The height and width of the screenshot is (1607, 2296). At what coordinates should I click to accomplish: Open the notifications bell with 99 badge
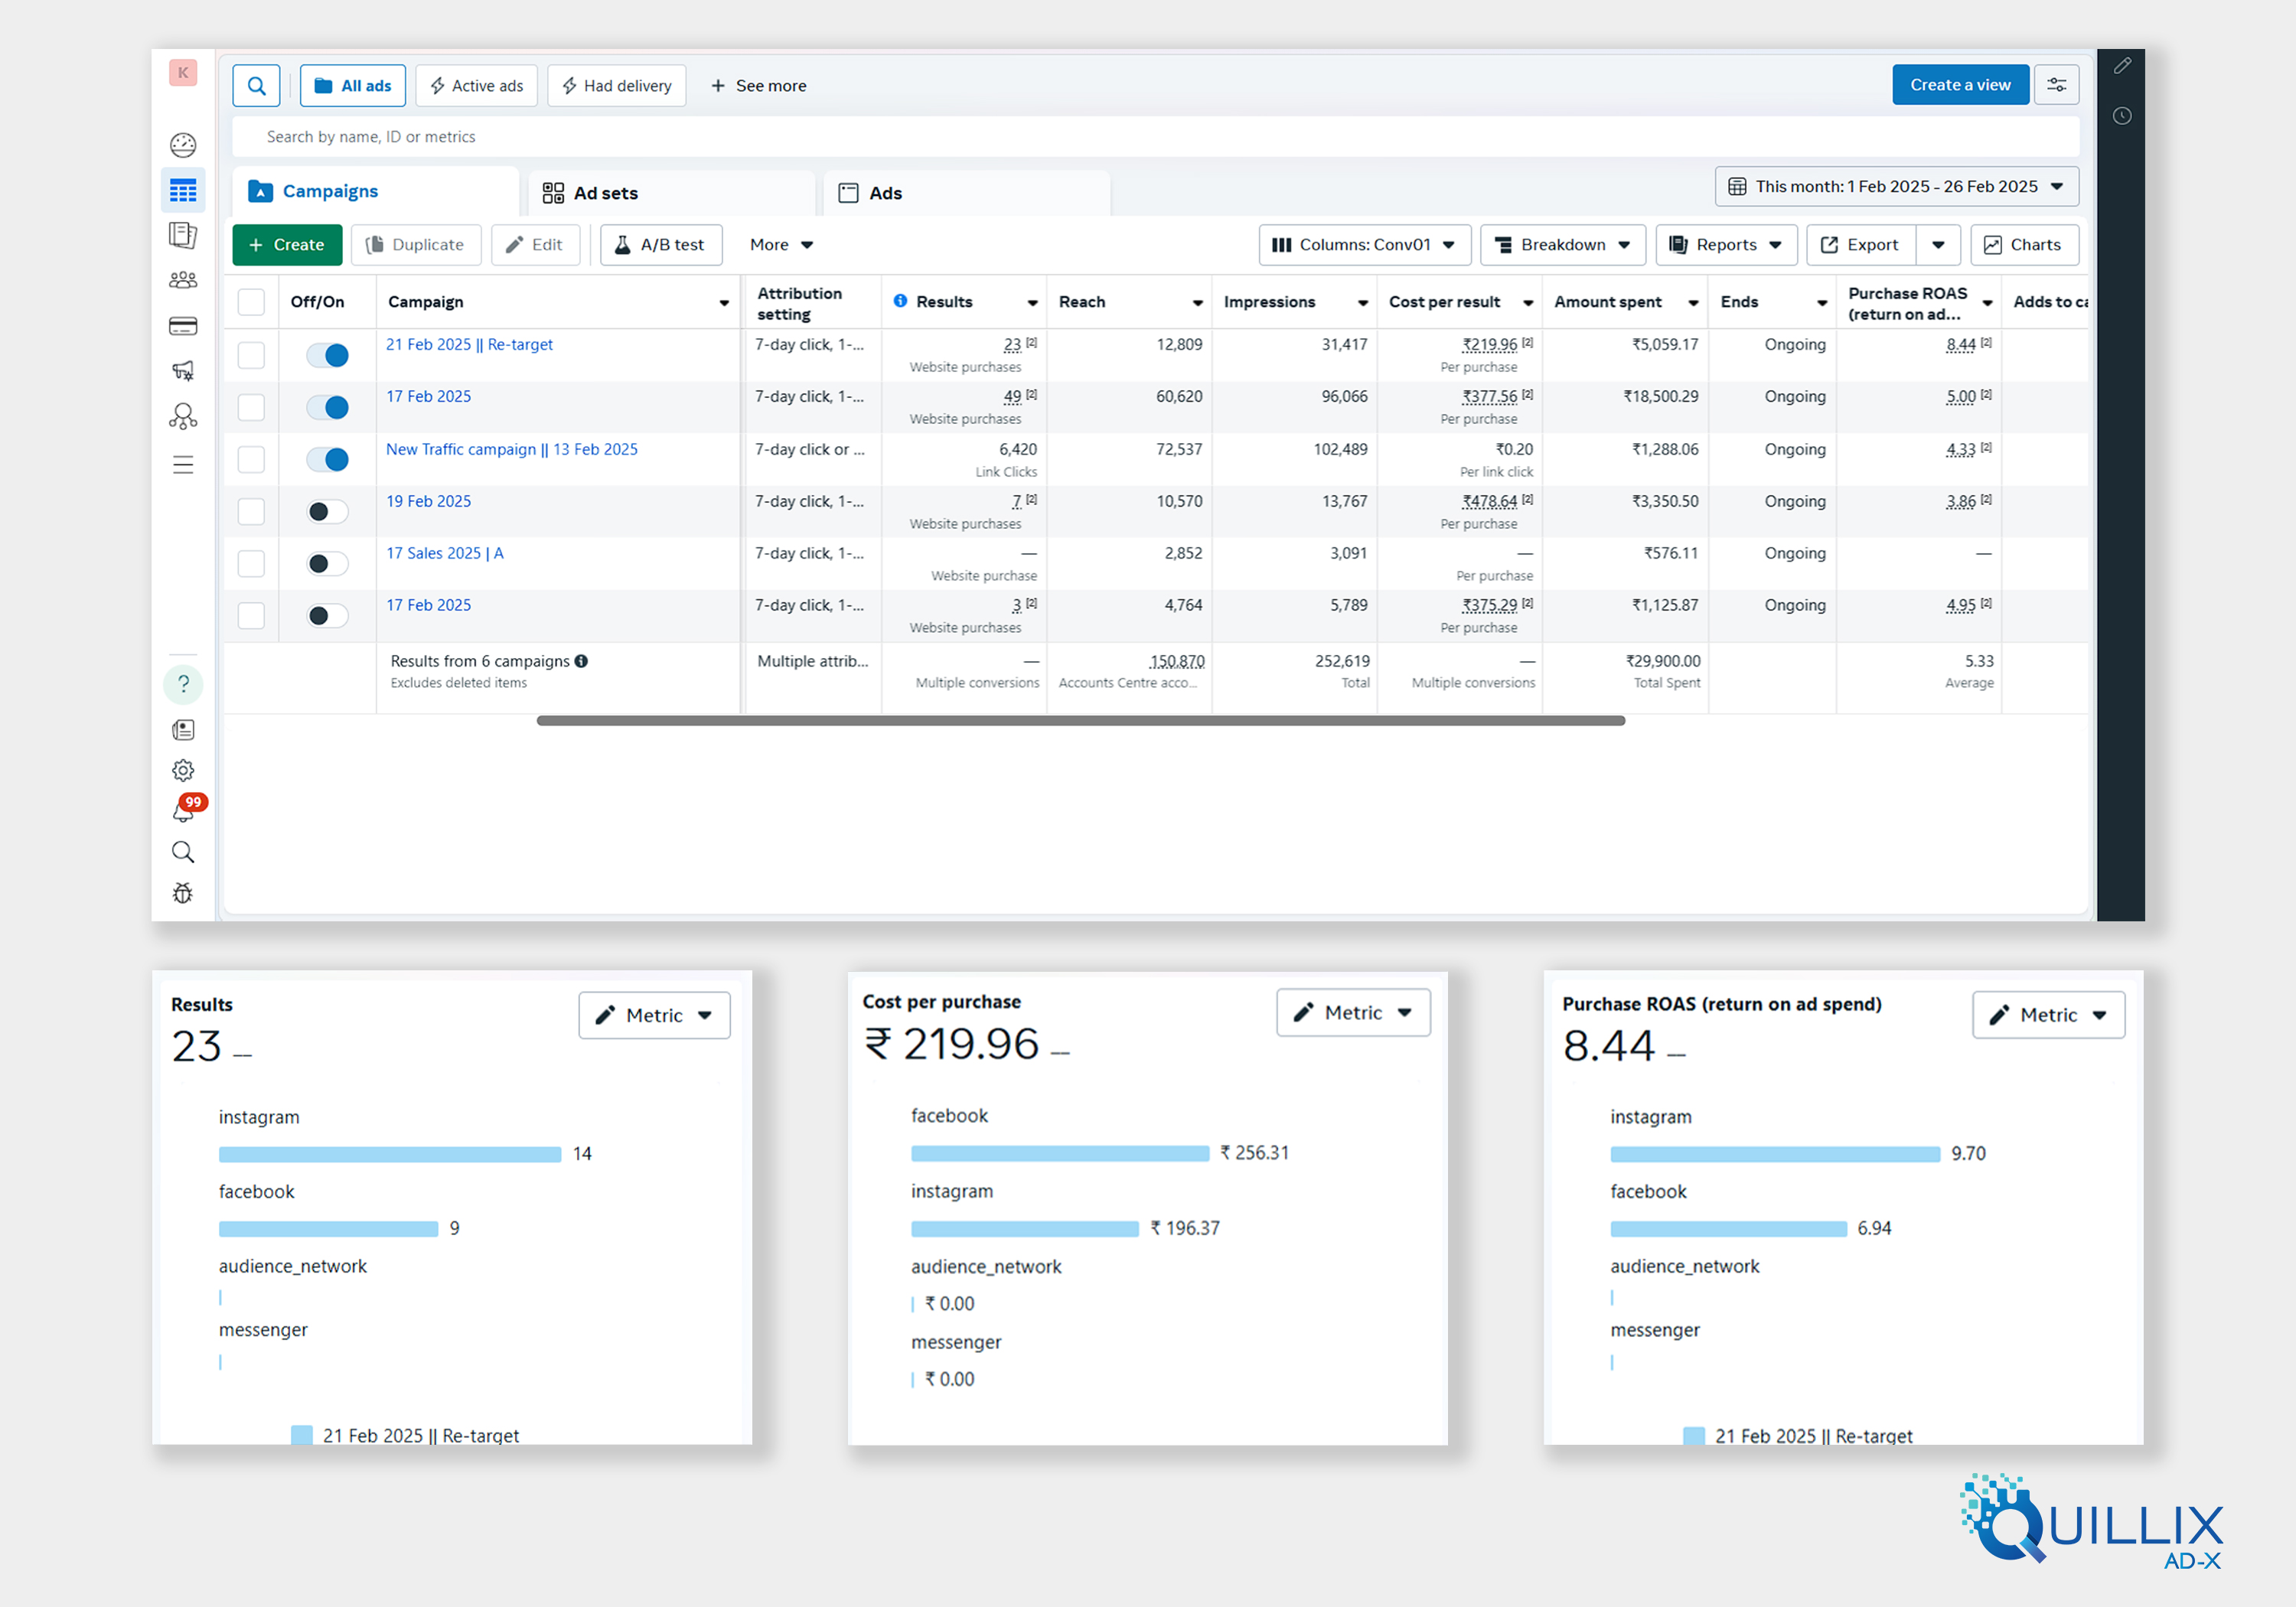pyautogui.click(x=184, y=810)
